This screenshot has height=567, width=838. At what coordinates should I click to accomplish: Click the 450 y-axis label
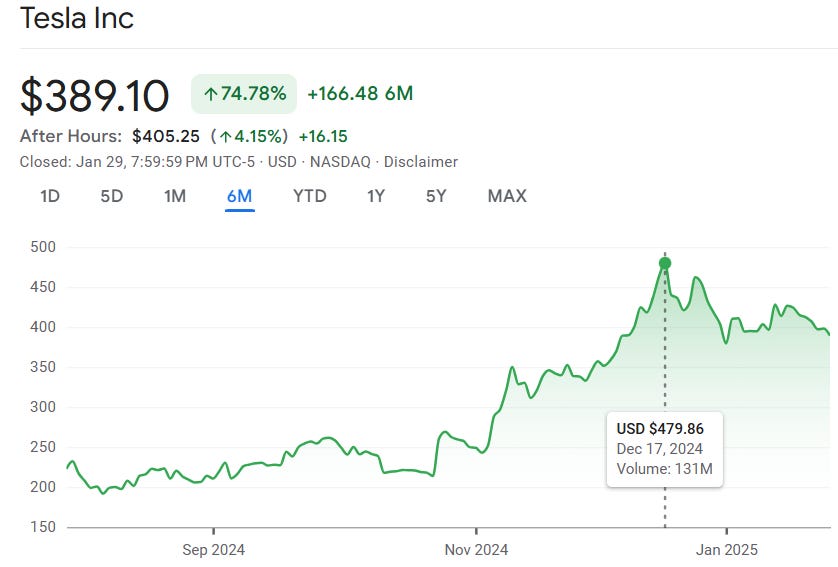[x=43, y=287]
